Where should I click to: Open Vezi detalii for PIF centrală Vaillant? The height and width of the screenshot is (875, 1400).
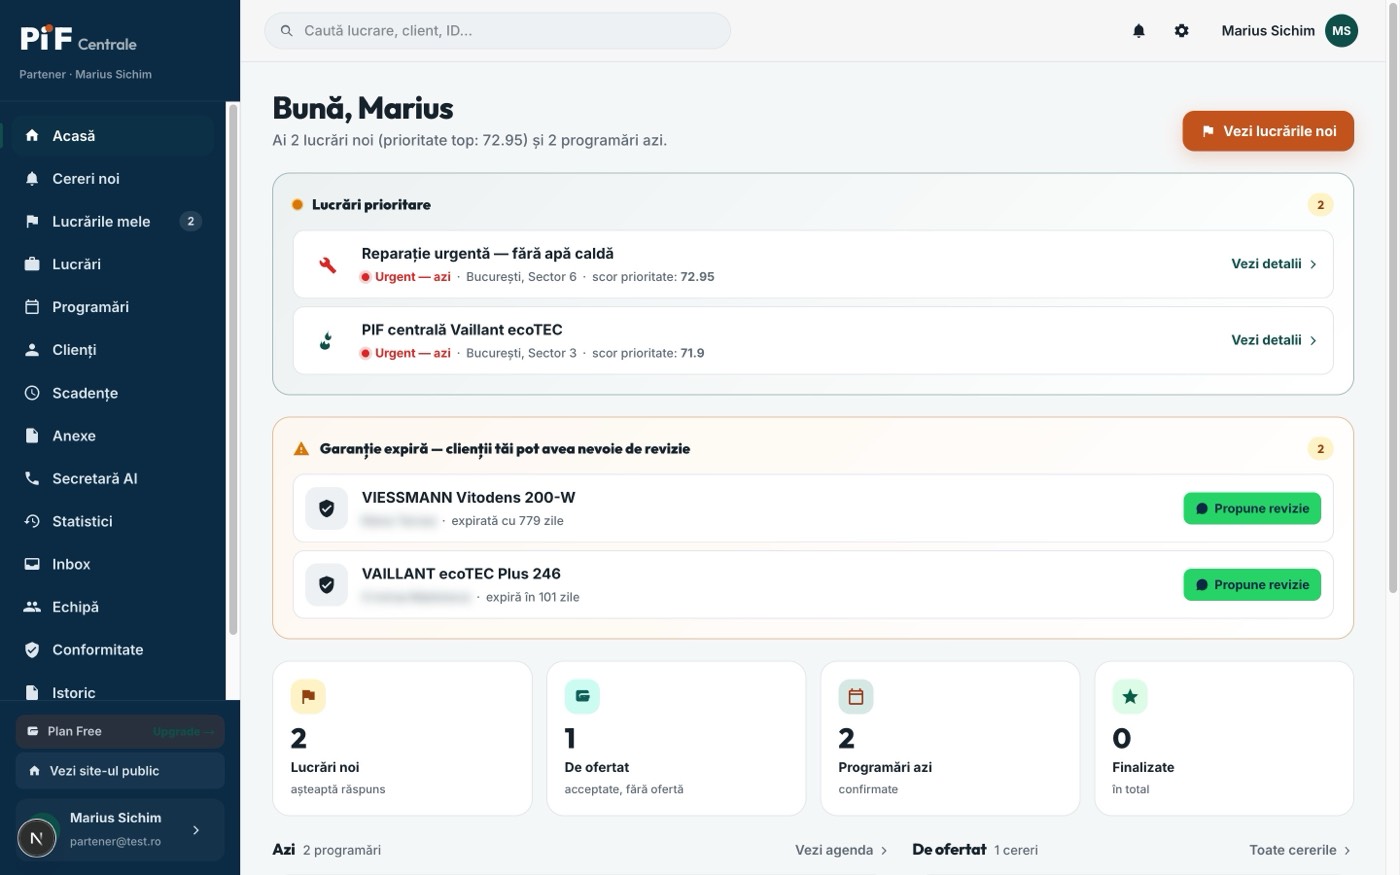click(x=1274, y=340)
